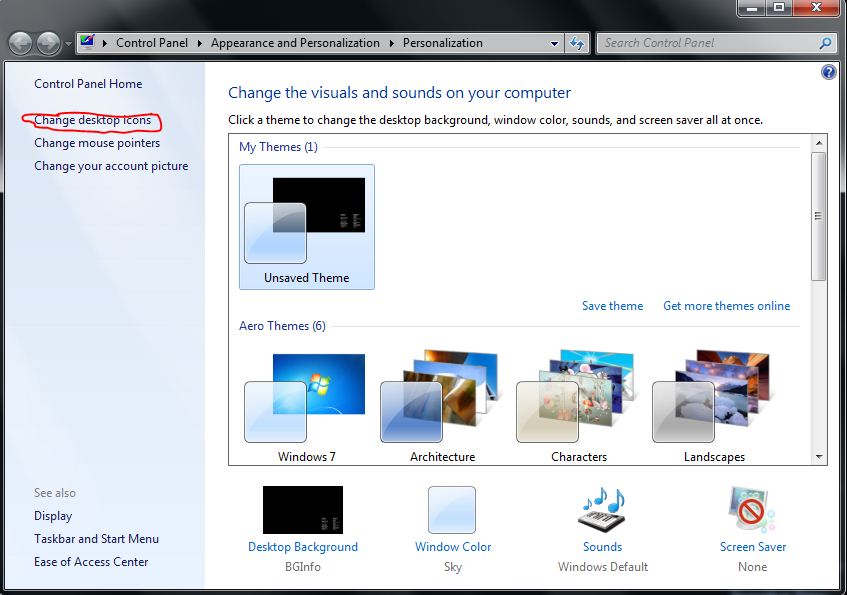
Task: Open the Help question mark icon
Action: tap(829, 72)
